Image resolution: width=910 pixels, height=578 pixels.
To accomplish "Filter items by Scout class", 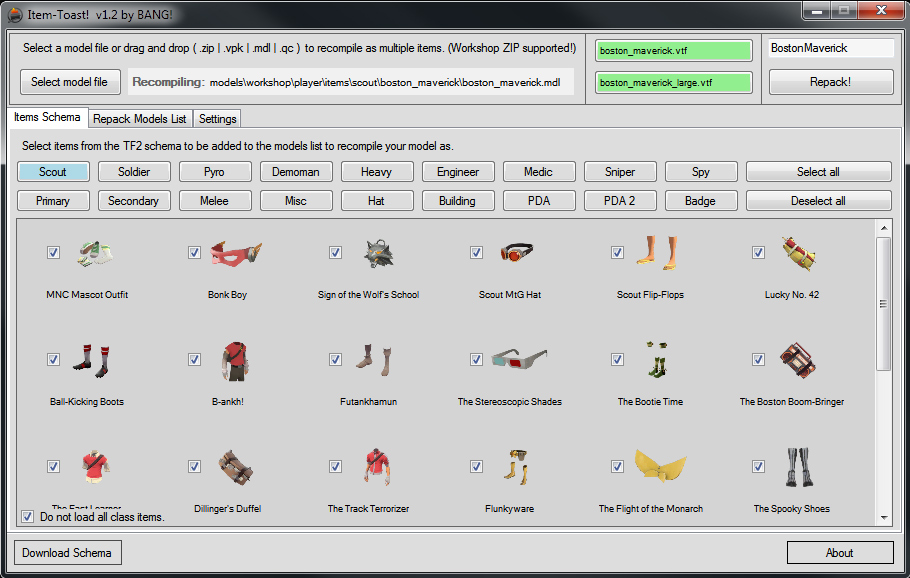I will tap(53, 172).
